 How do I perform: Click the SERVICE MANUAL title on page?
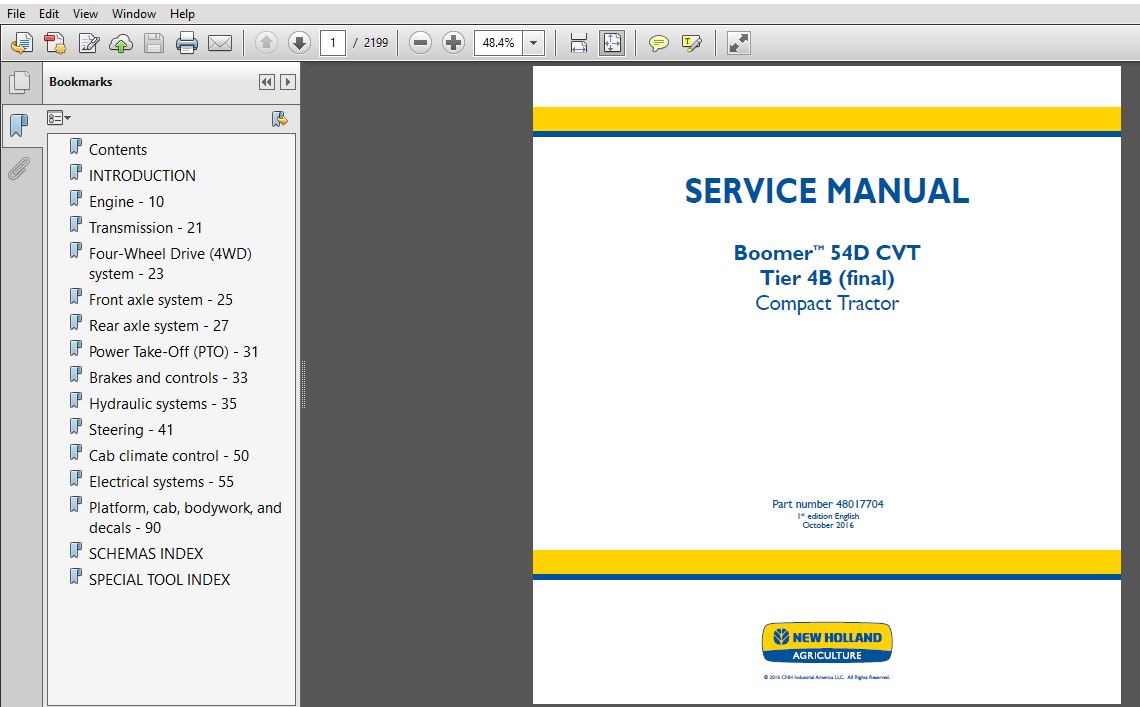[x=827, y=191]
